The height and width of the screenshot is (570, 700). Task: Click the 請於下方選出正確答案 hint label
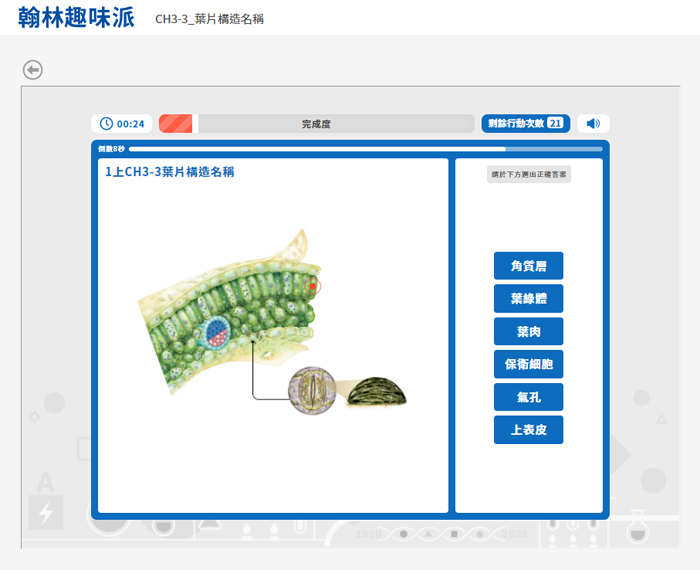(x=529, y=174)
